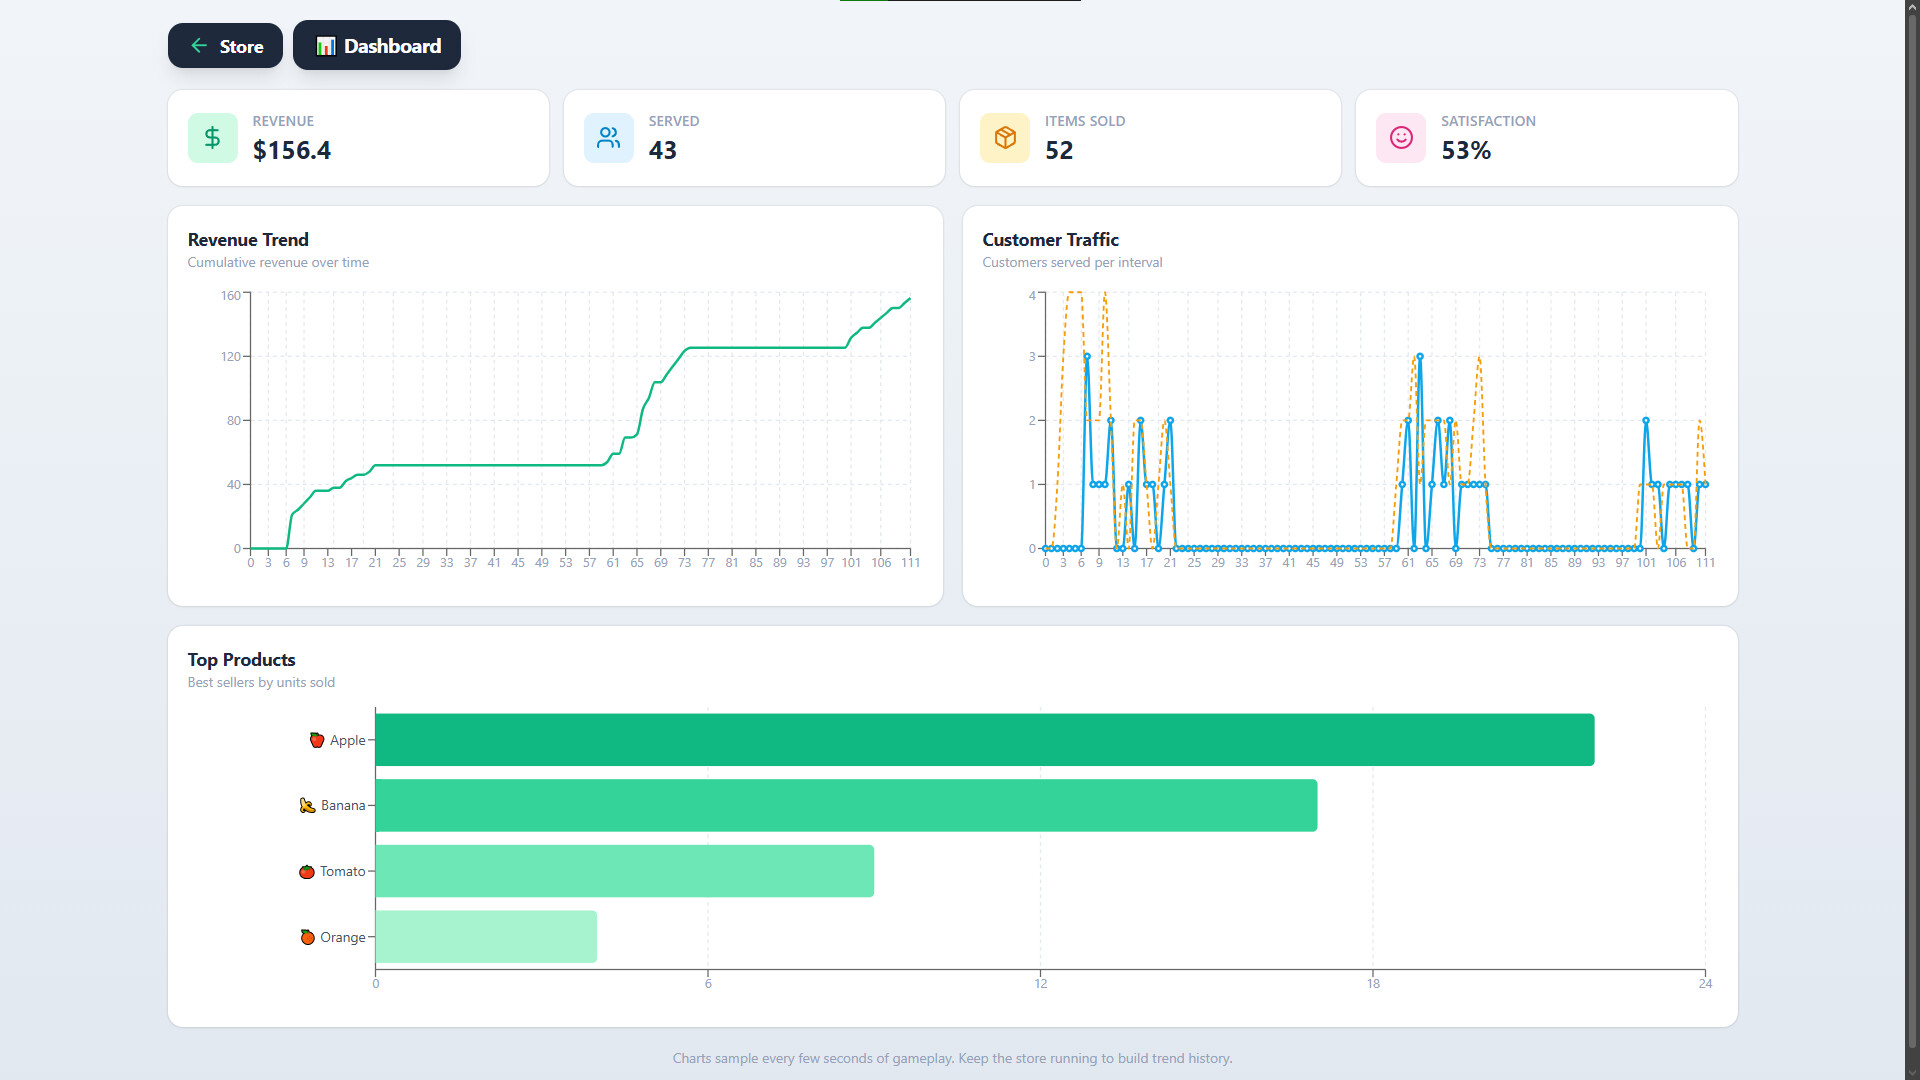Click the Revenue Trend chart title

click(248, 240)
